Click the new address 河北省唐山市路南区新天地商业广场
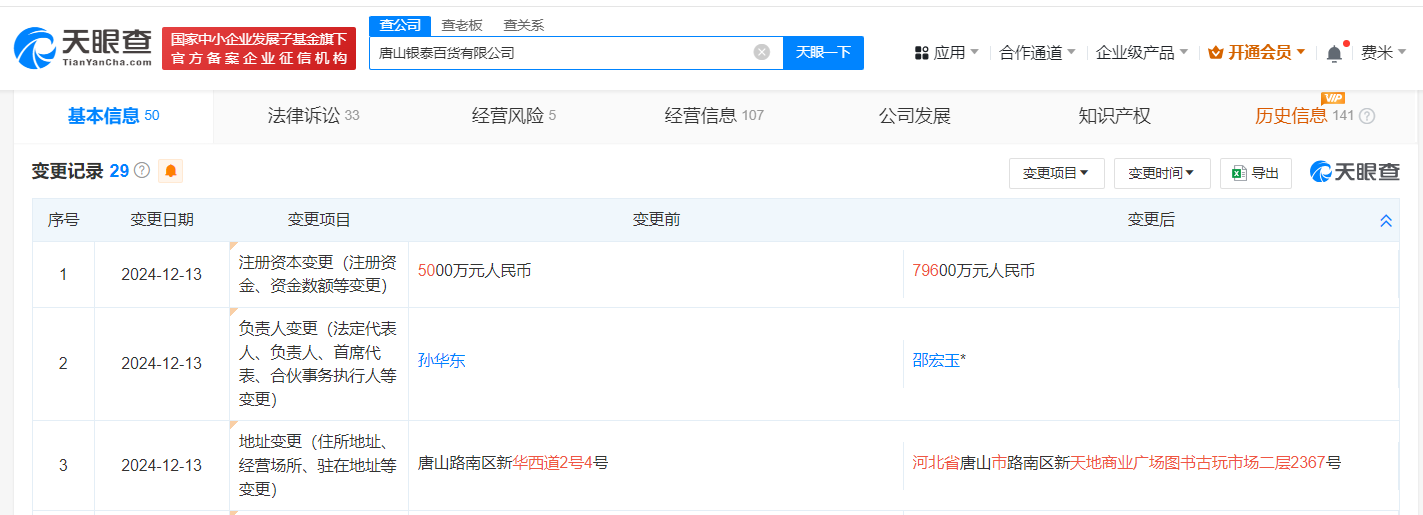This screenshot has height=515, width=1423. pos(1127,462)
